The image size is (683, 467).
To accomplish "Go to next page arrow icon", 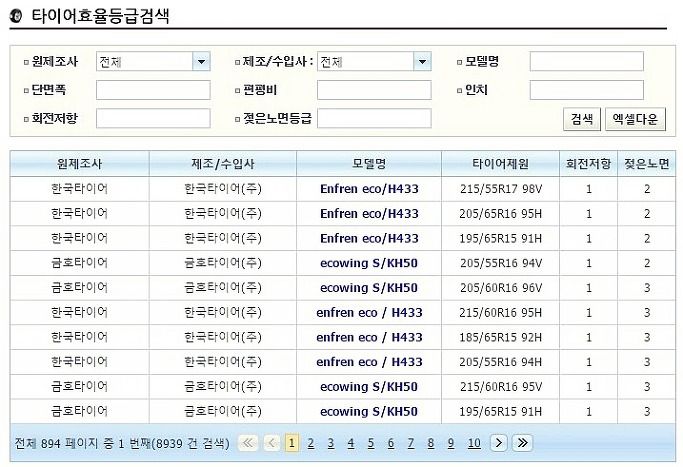I will pos(499,443).
